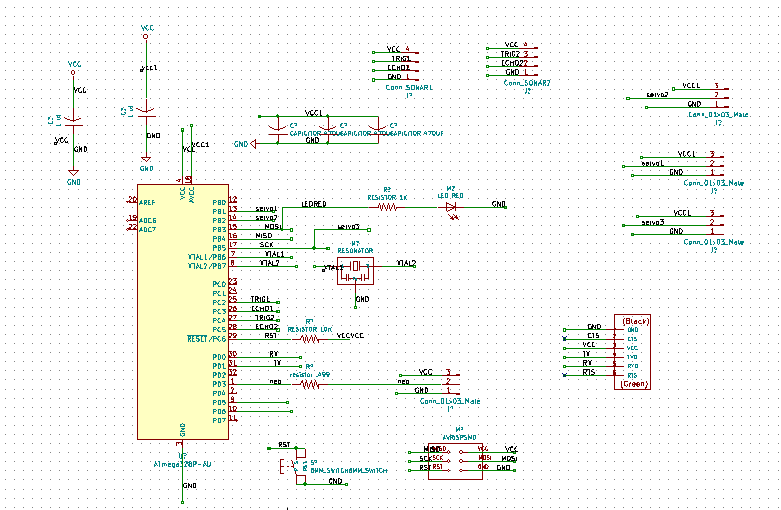
Task: Select the 10K resistor on RST line
Action: tap(309, 339)
